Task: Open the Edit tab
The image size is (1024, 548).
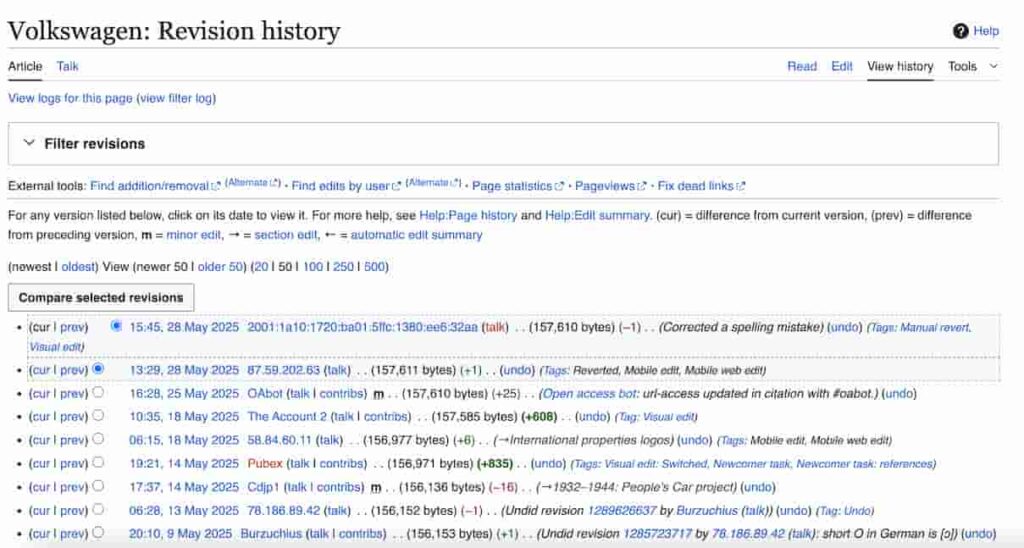Action: 842,66
